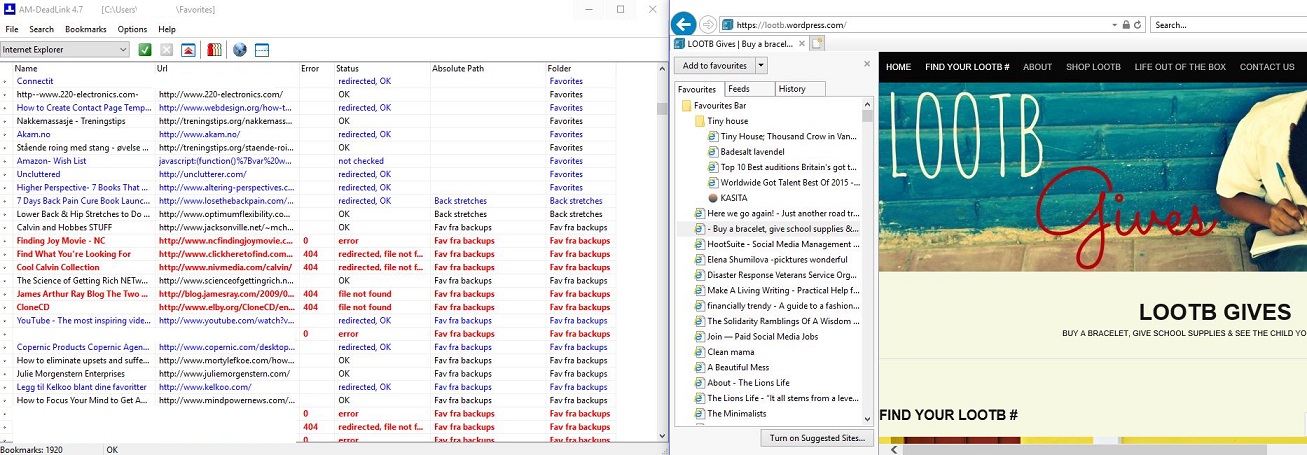Sort the list by Status column header
This screenshot has width=1307, height=455.
point(347,68)
